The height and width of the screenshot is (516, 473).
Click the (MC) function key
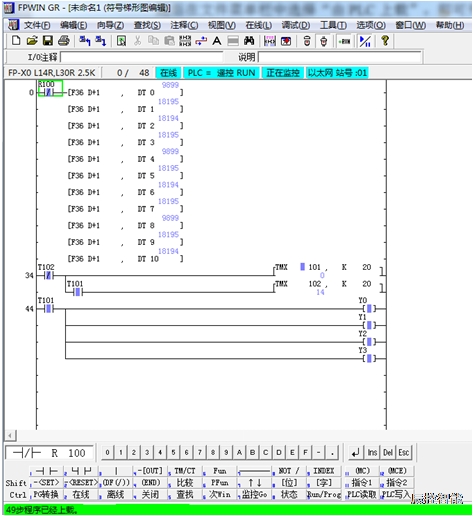click(363, 471)
